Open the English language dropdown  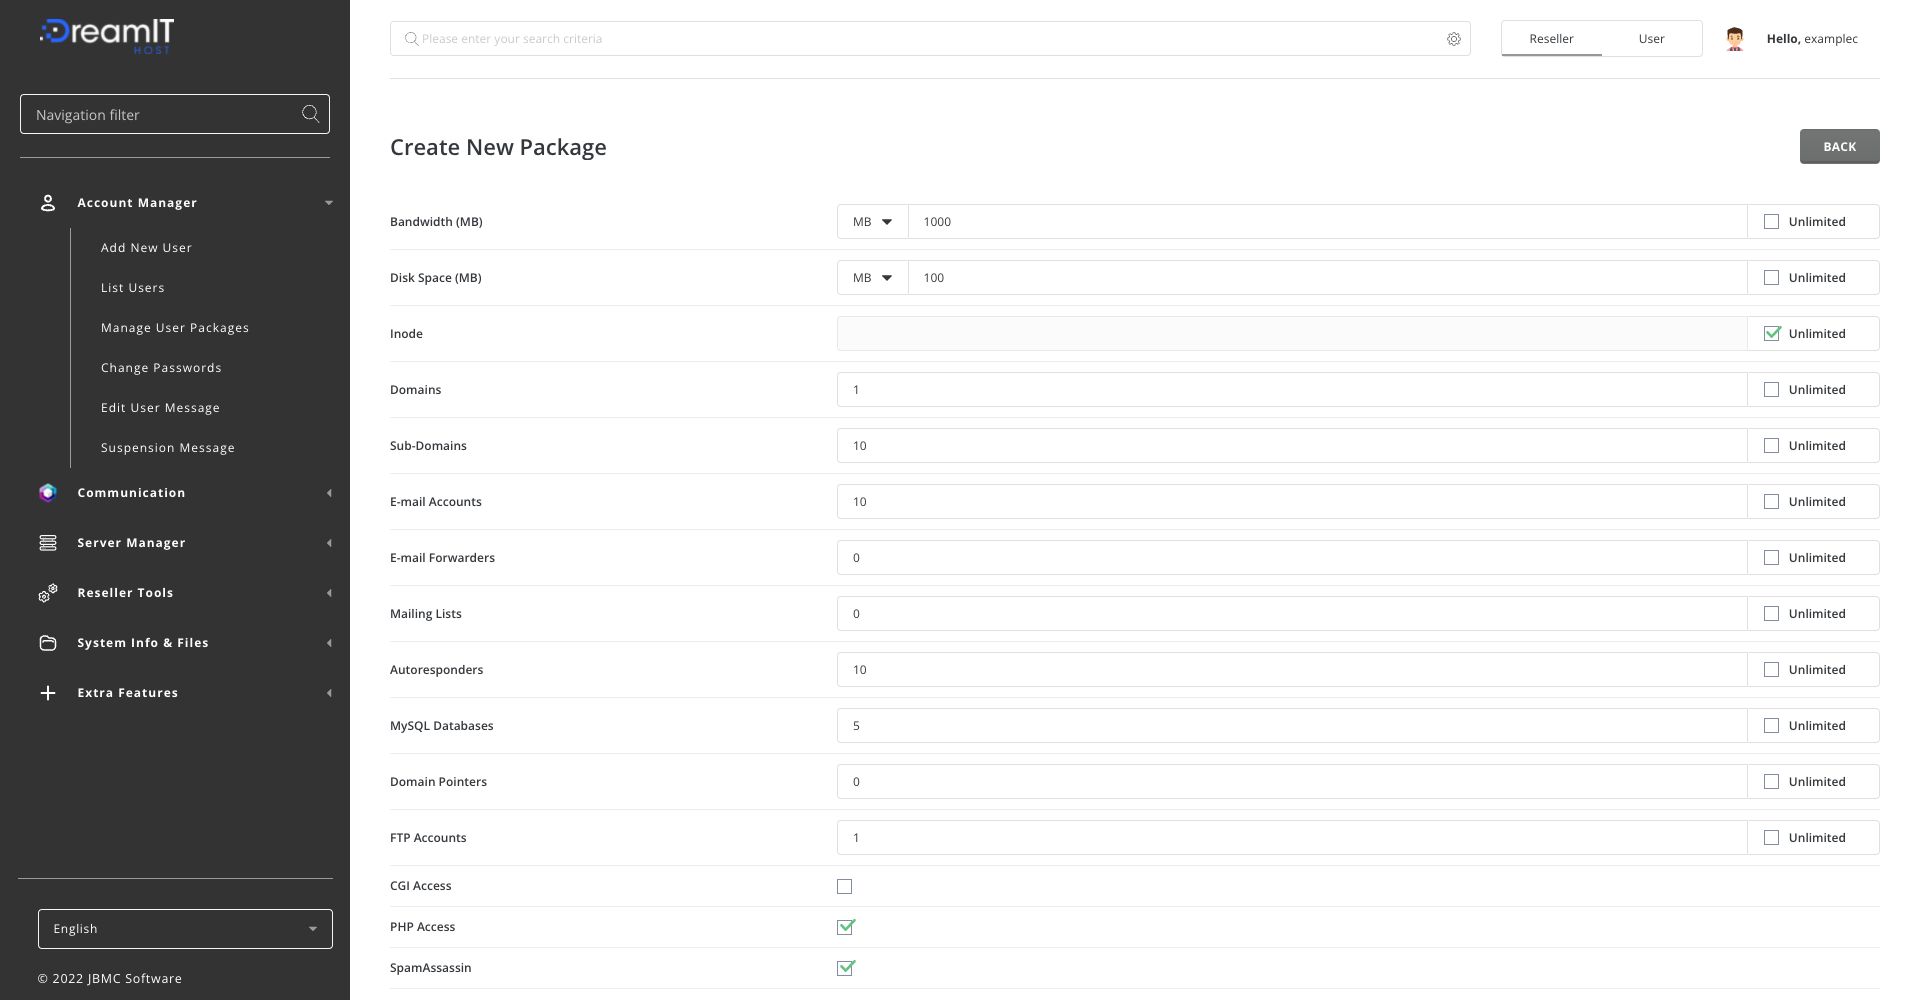[x=185, y=928]
